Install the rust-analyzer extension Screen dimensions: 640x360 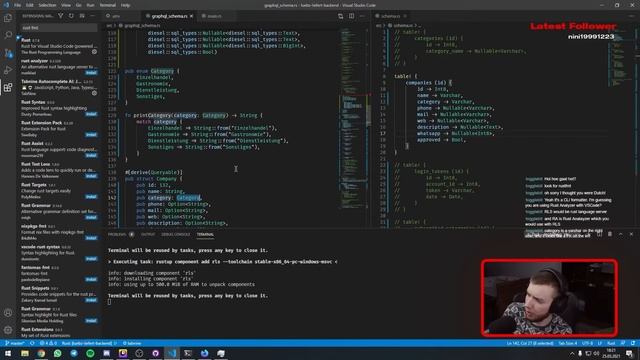click(x=91, y=73)
